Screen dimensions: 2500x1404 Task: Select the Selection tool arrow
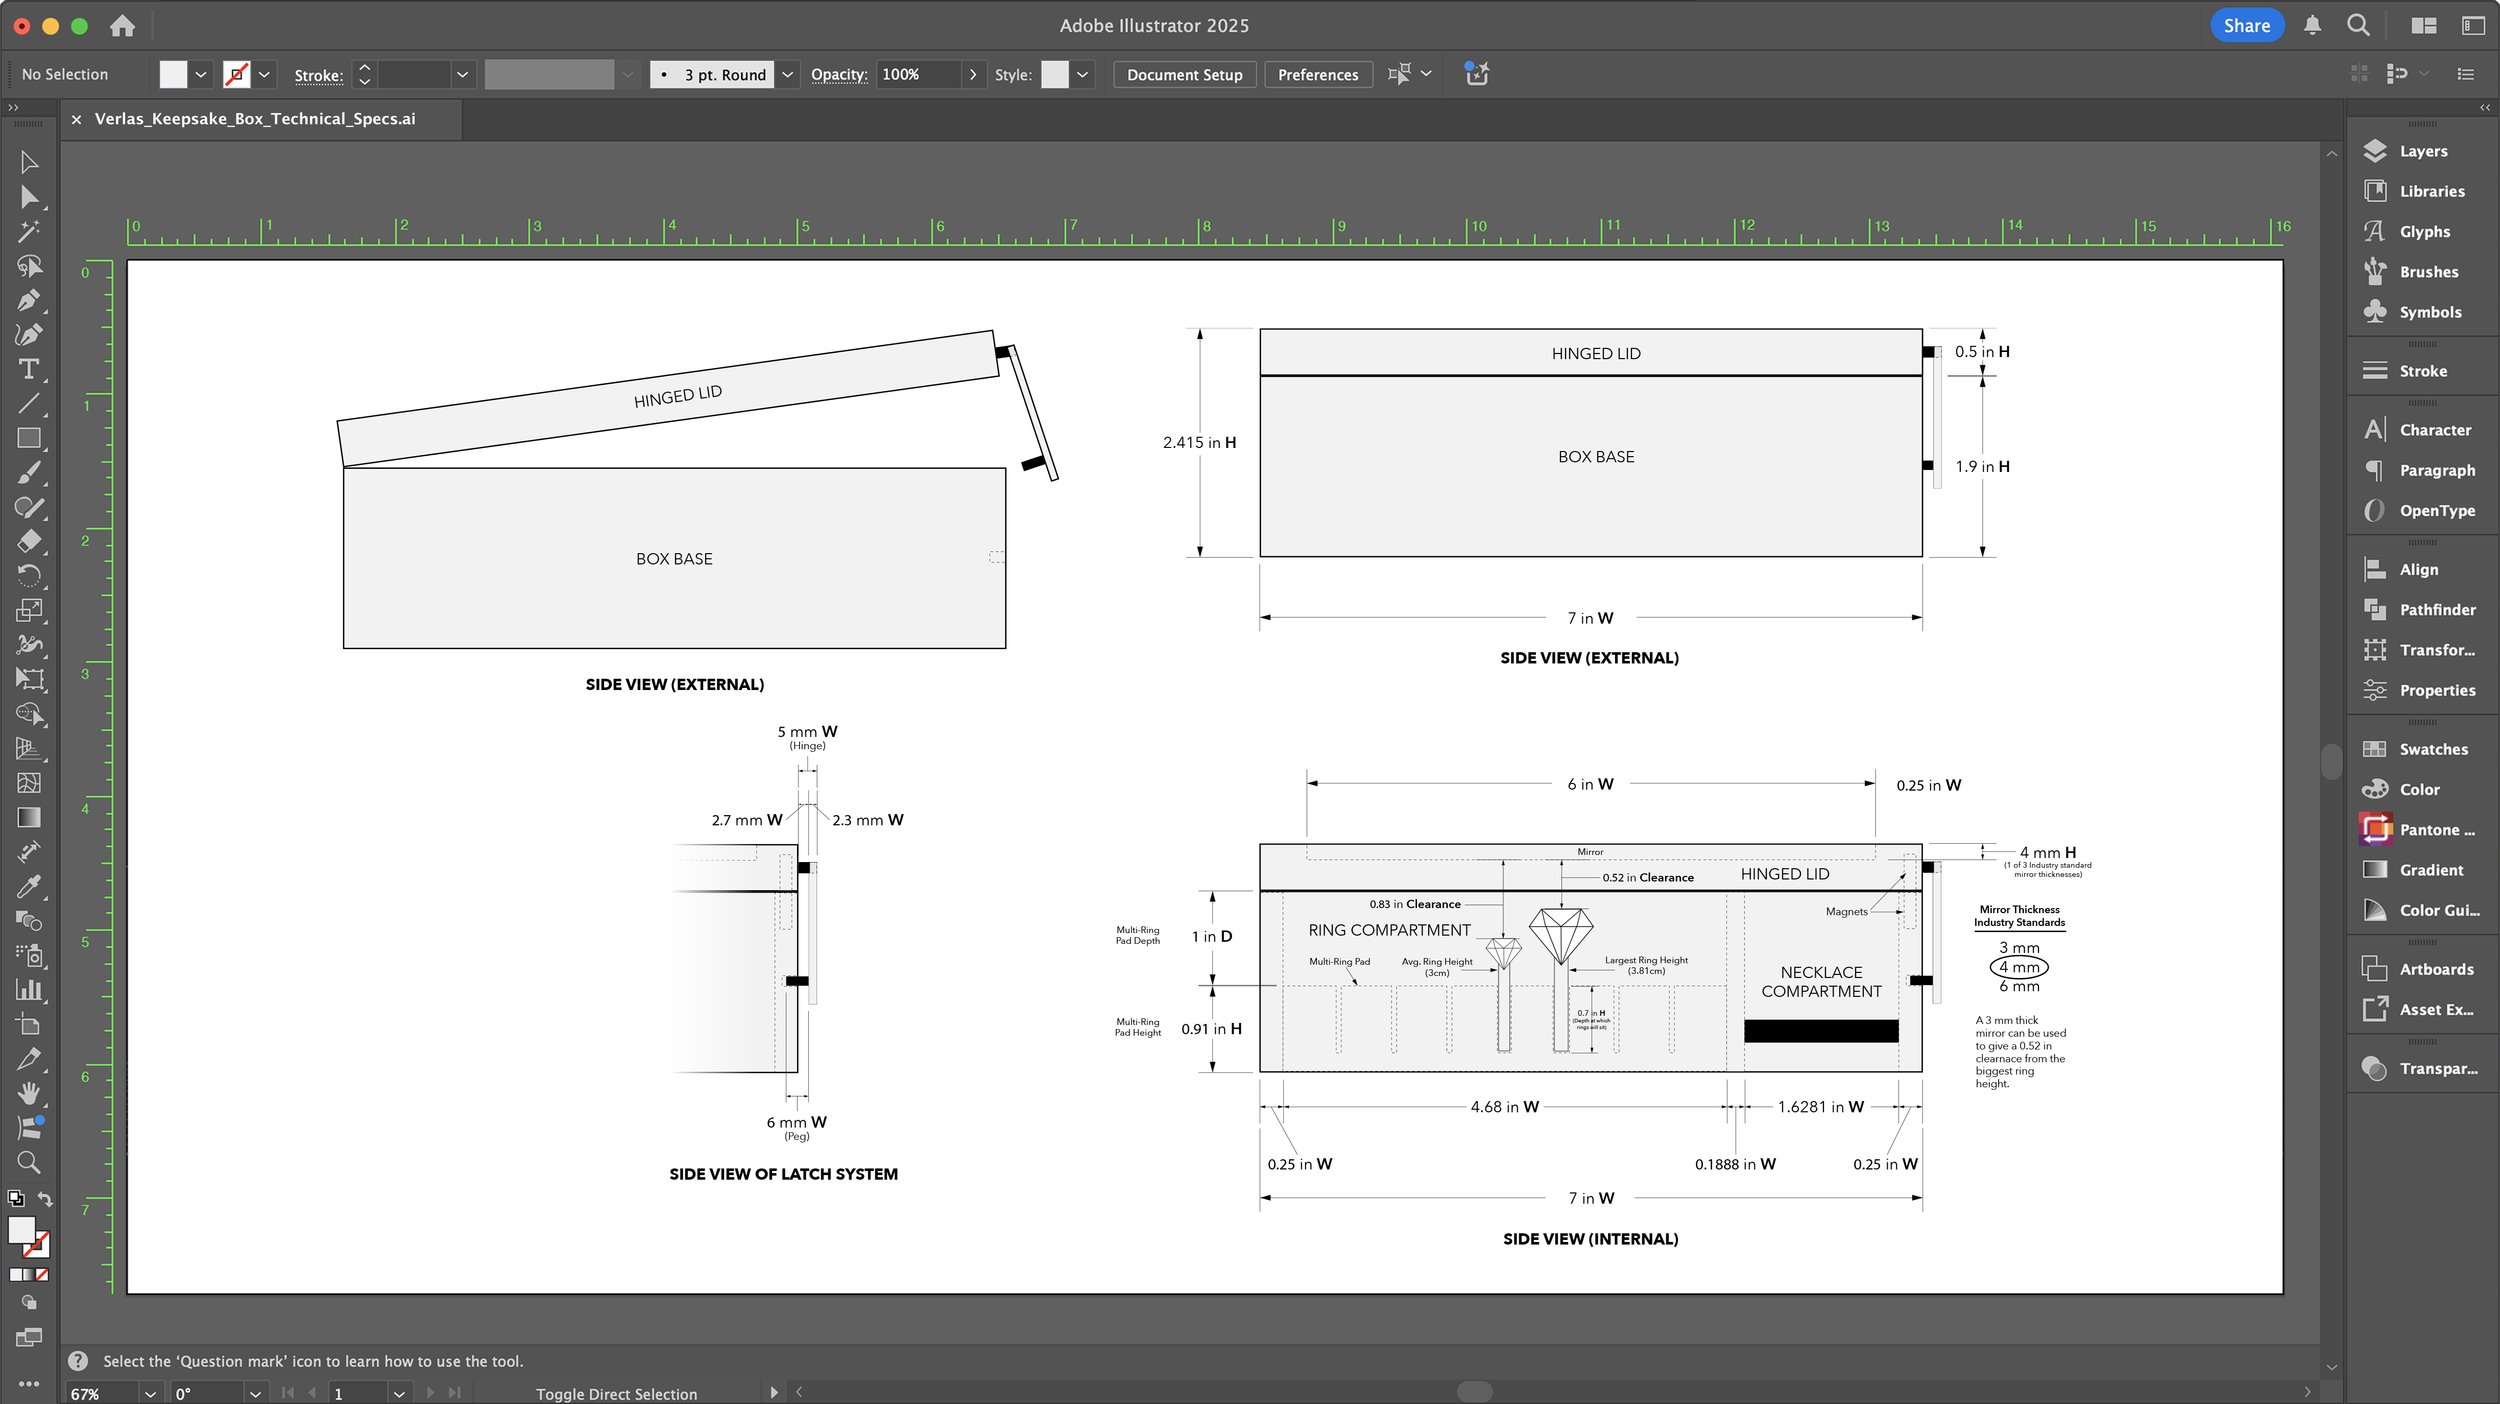click(29, 162)
